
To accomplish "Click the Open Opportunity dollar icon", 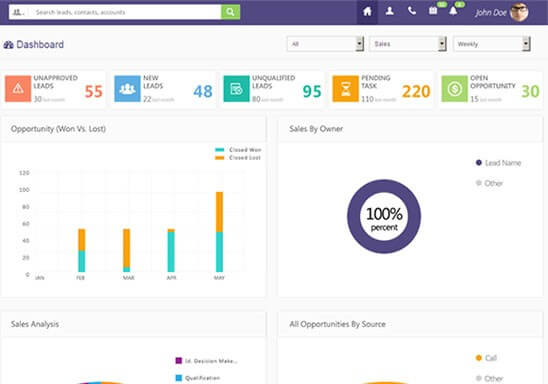I will click(x=454, y=89).
